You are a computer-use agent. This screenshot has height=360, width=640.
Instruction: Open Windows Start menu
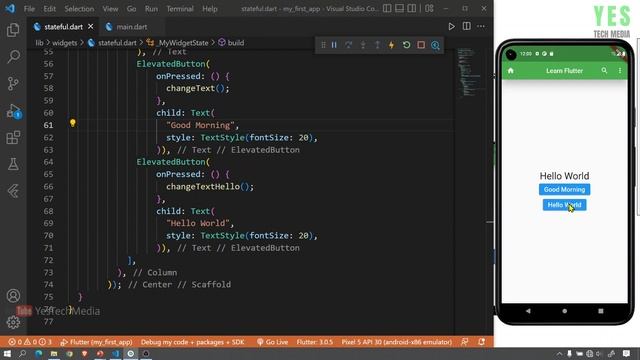point(7,353)
